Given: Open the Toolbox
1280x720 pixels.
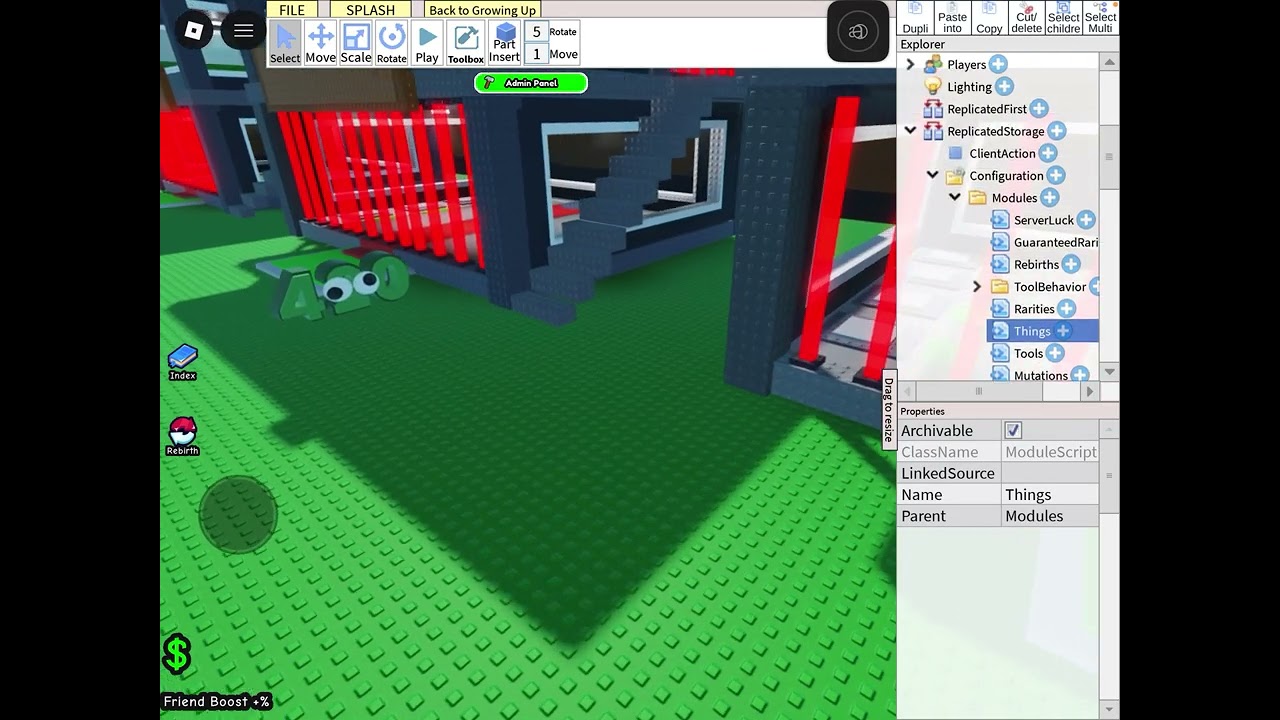Looking at the screenshot, I should click(x=466, y=43).
